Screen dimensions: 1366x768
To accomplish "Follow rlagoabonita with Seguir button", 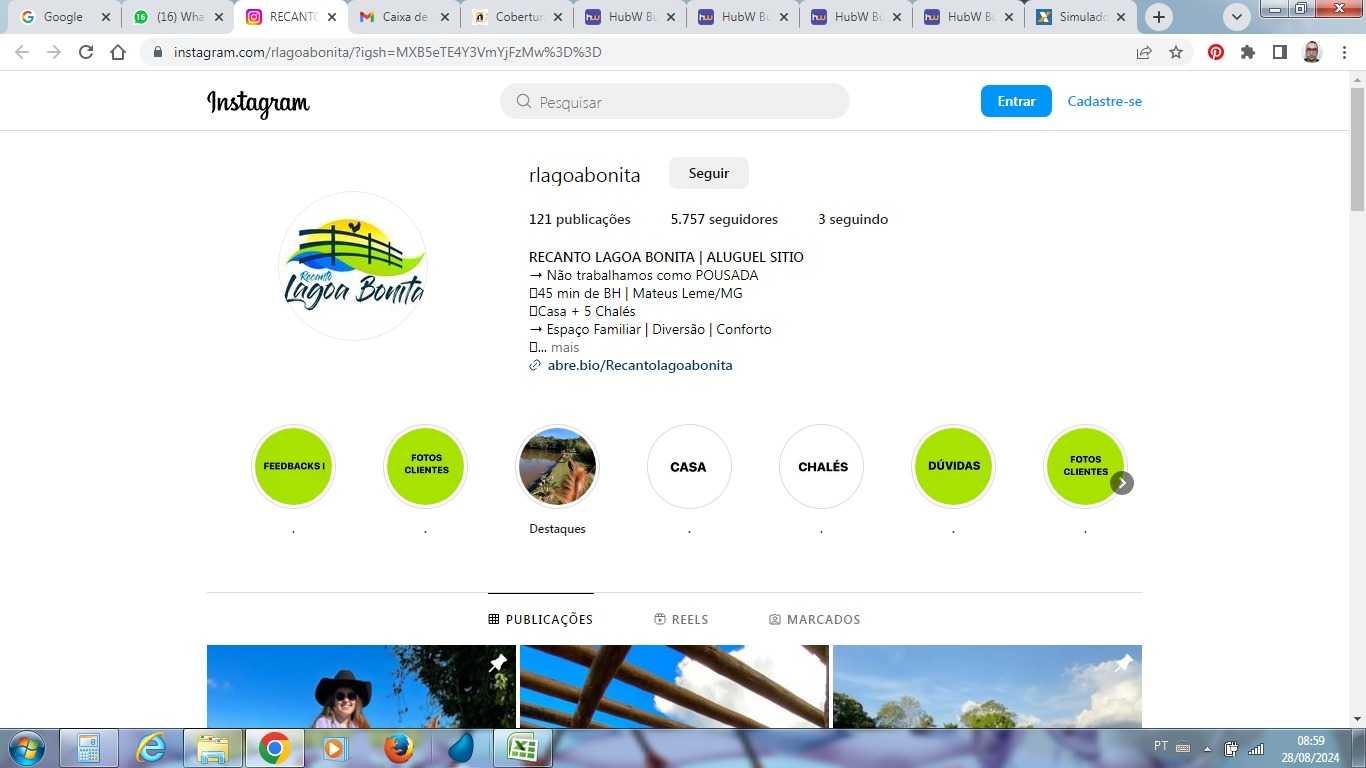I will pos(708,173).
